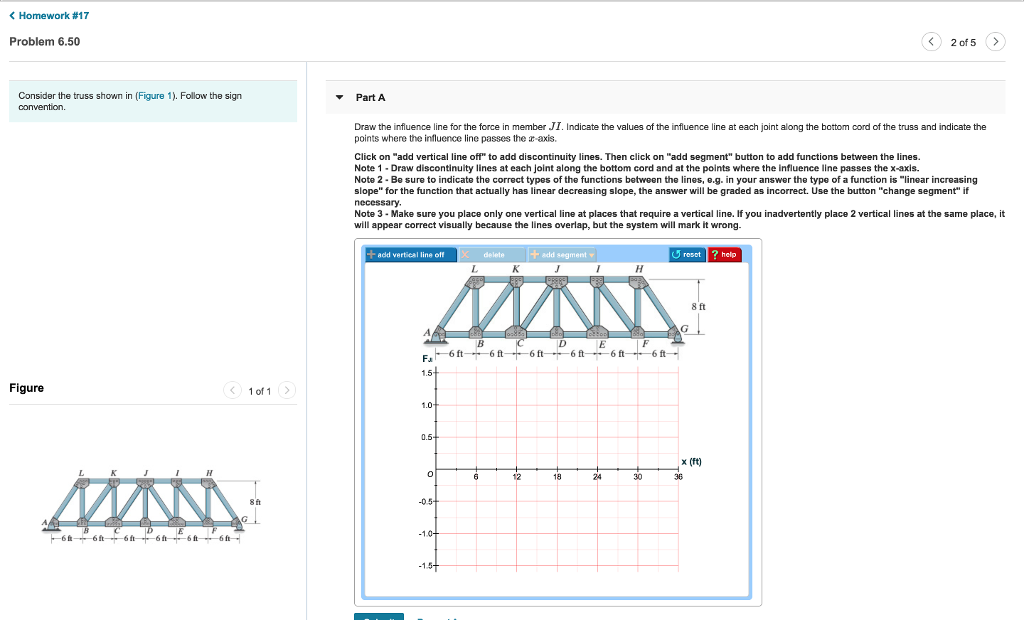Click the plus icon on add segment

click(535, 254)
